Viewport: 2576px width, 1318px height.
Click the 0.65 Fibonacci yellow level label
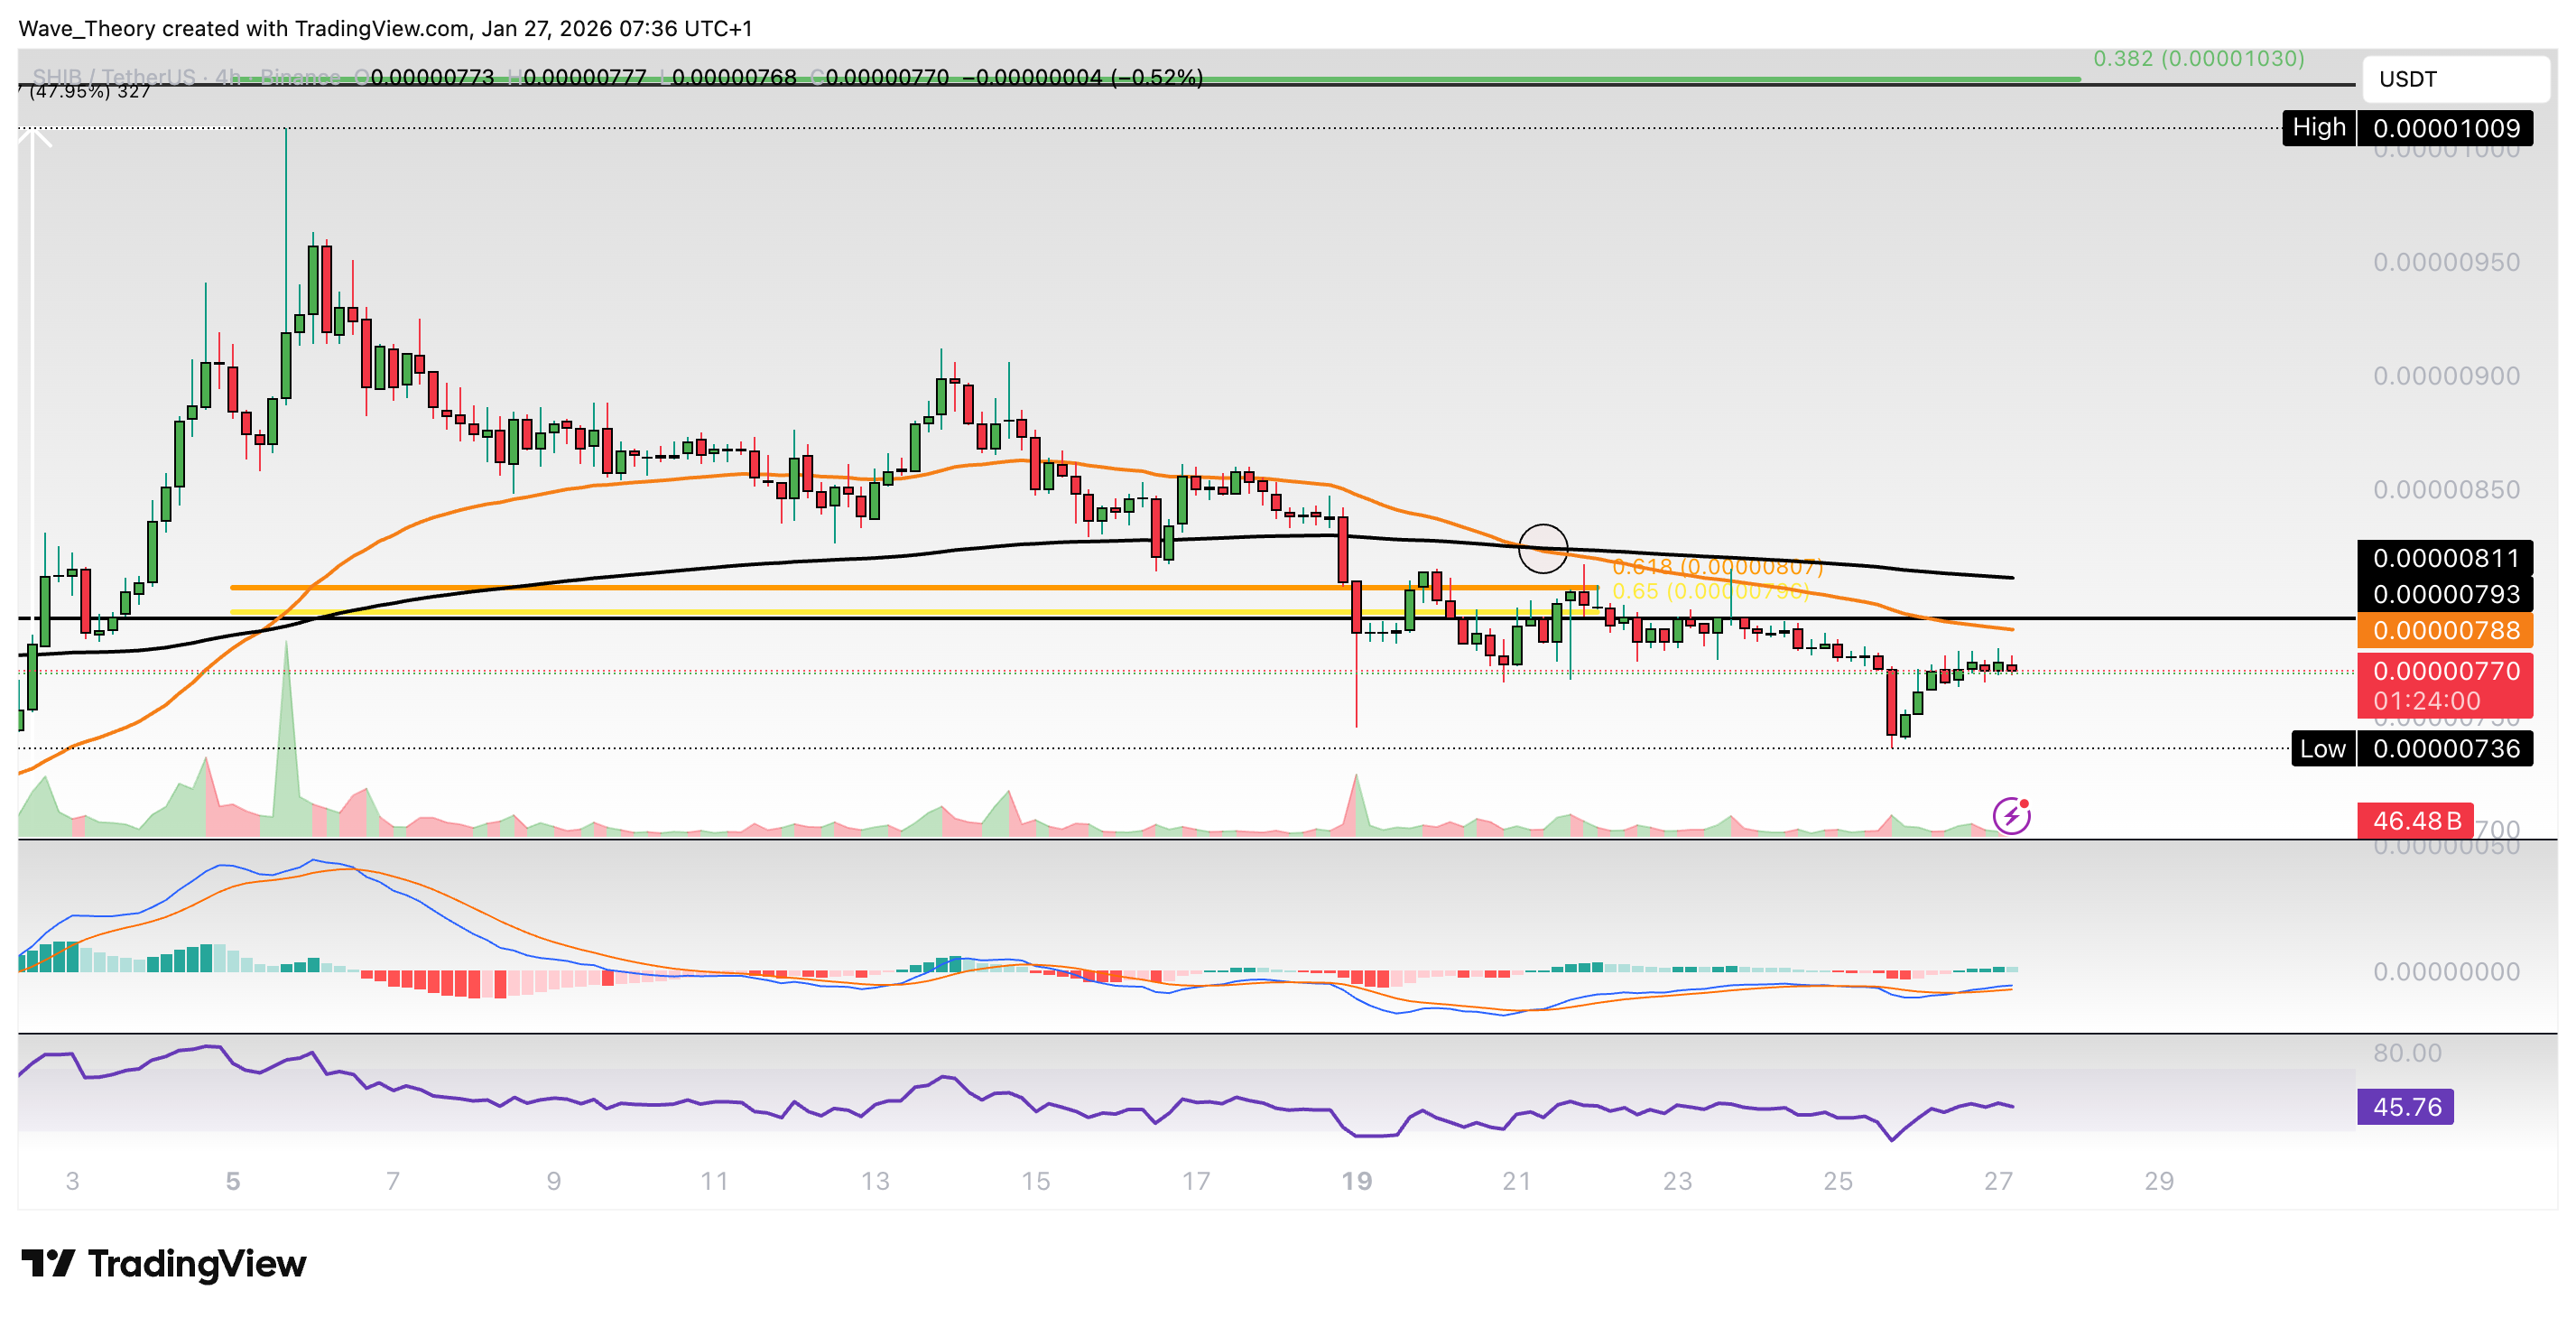[x=1710, y=592]
